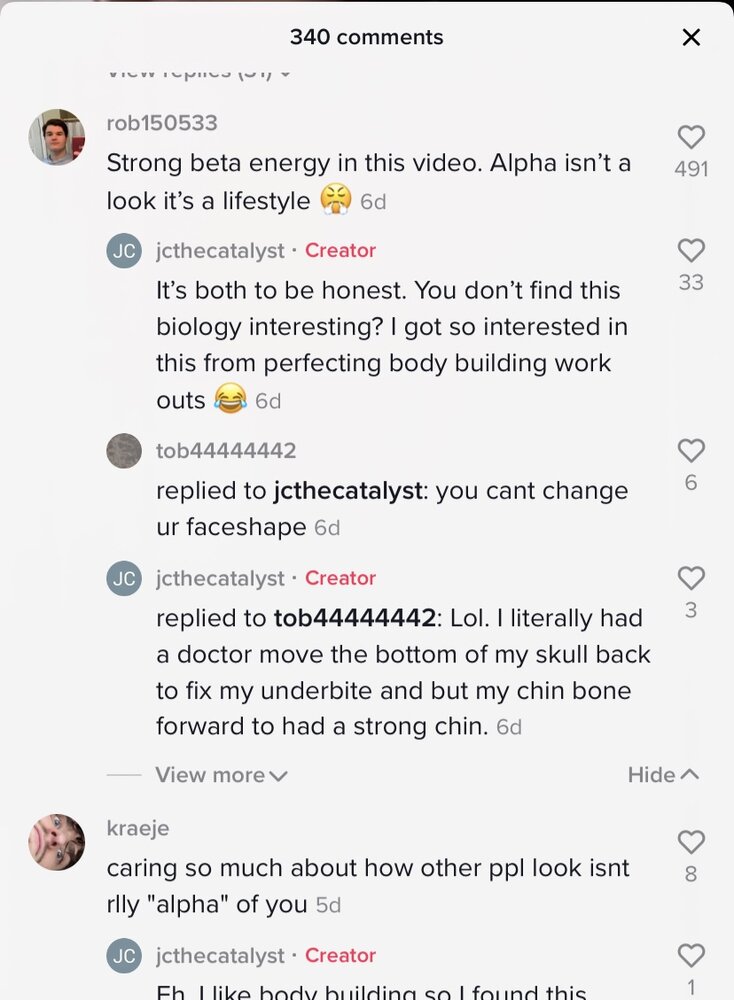Tap JC avatar on underbite reply

coord(124,578)
